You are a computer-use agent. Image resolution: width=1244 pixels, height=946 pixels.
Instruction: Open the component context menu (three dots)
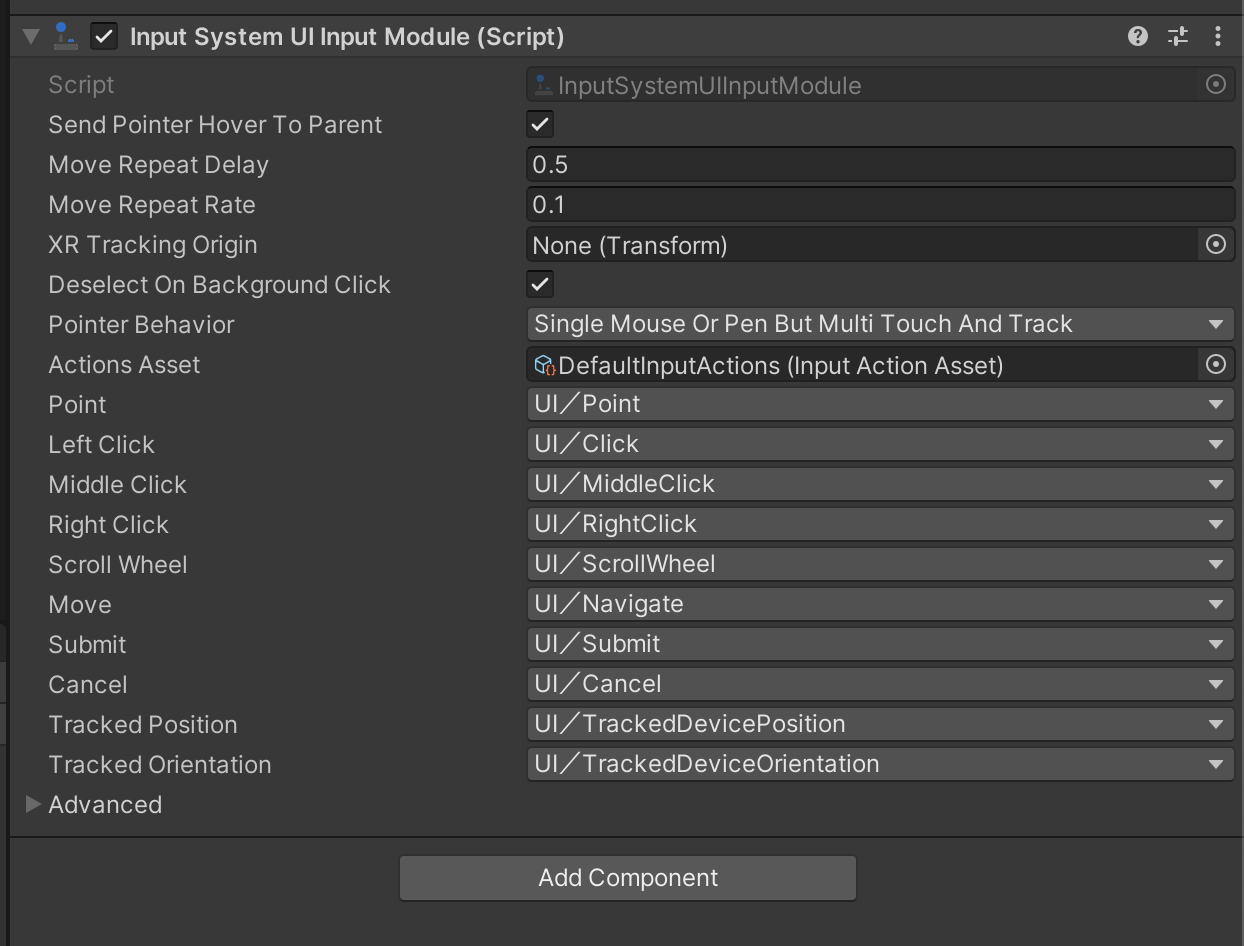(1218, 36)
